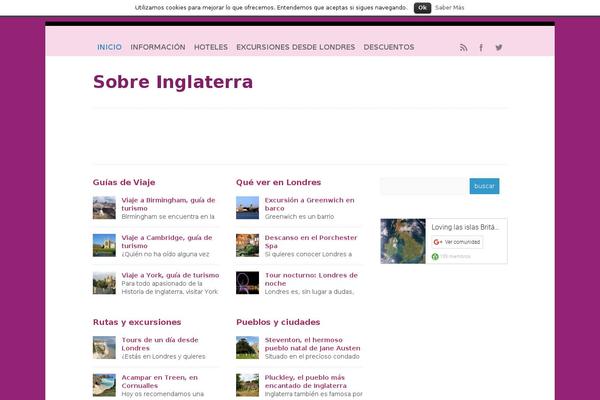Click the '¿Quién no ha oído alguna vez' excerpt

click(165, 254)
